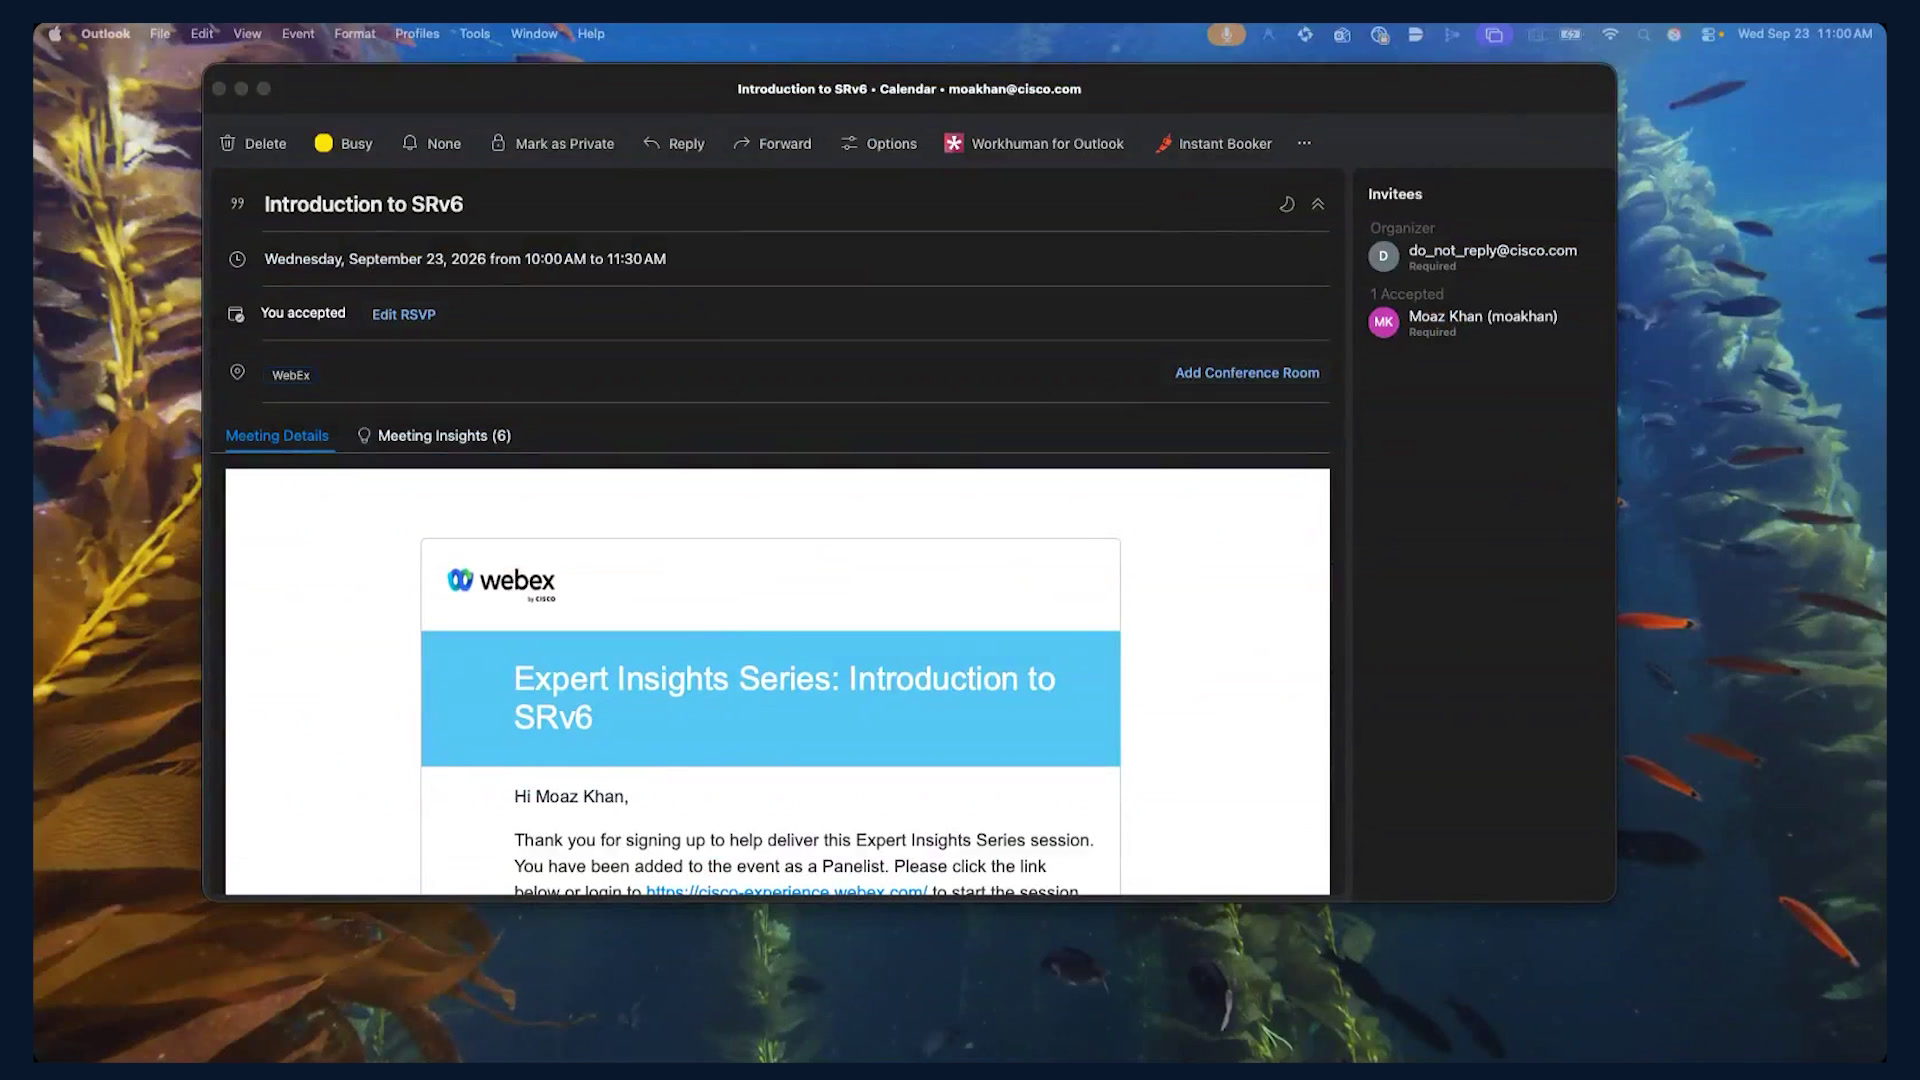
Task: Select the Meeting Details tab
Action: pyautogui.click(x=277, y=435)
